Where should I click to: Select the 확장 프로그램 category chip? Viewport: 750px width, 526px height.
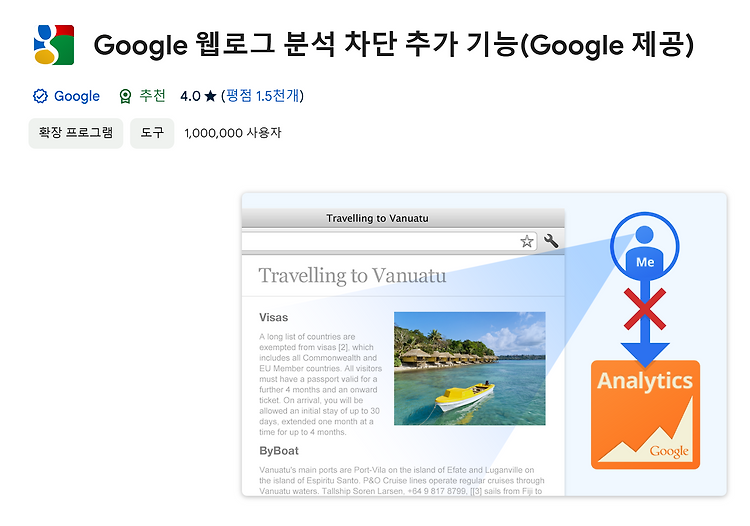(x=76, y=133)
